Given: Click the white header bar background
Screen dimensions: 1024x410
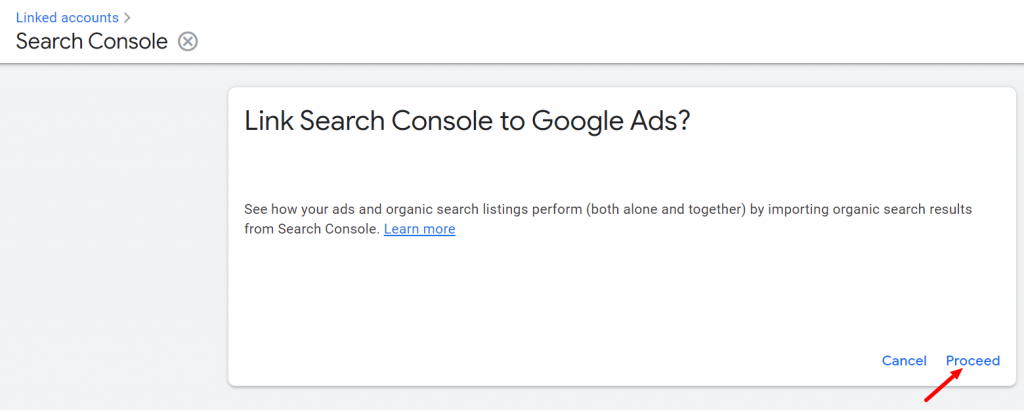Looking at the screenshot, I should tap(588, 31).
